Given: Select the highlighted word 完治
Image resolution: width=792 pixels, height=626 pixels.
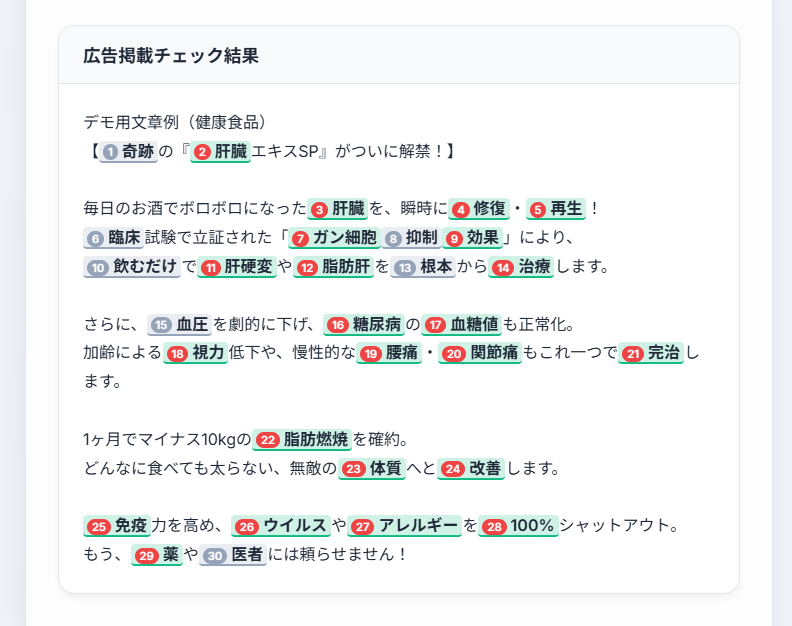Looking at the screenshot, I should (663, 353).
